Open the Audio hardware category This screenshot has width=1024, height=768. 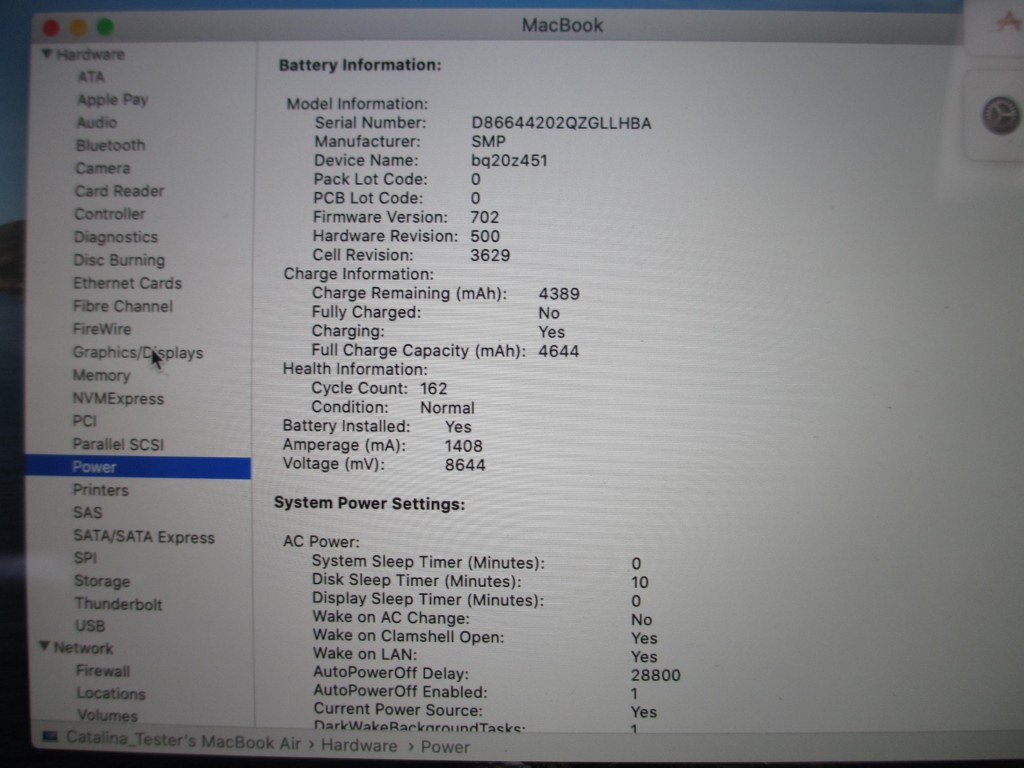(x=97, y=123)
